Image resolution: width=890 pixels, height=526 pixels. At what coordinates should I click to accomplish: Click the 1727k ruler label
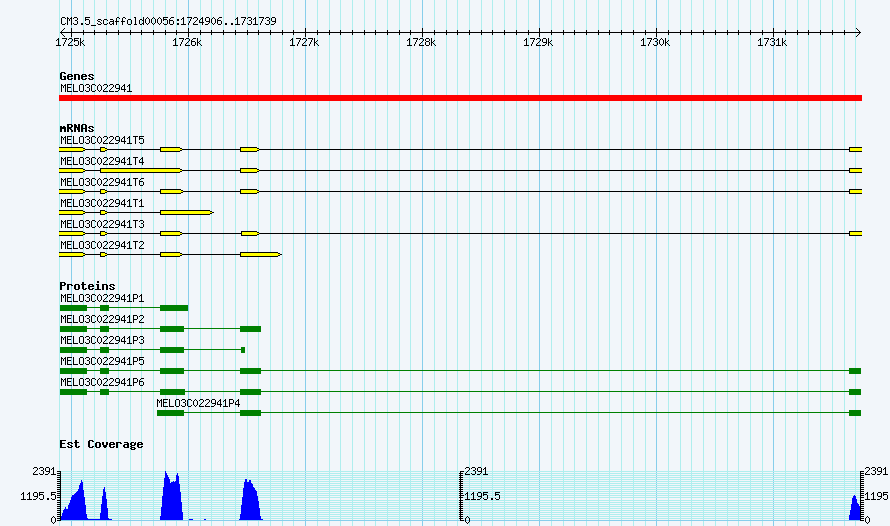pos(304,43)
